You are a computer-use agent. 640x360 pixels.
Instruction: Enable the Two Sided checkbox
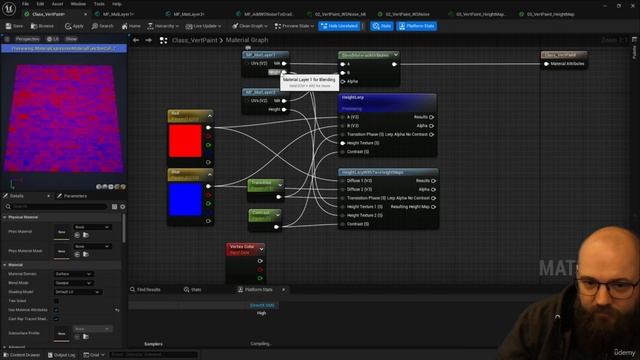click(x=56, y=301)
